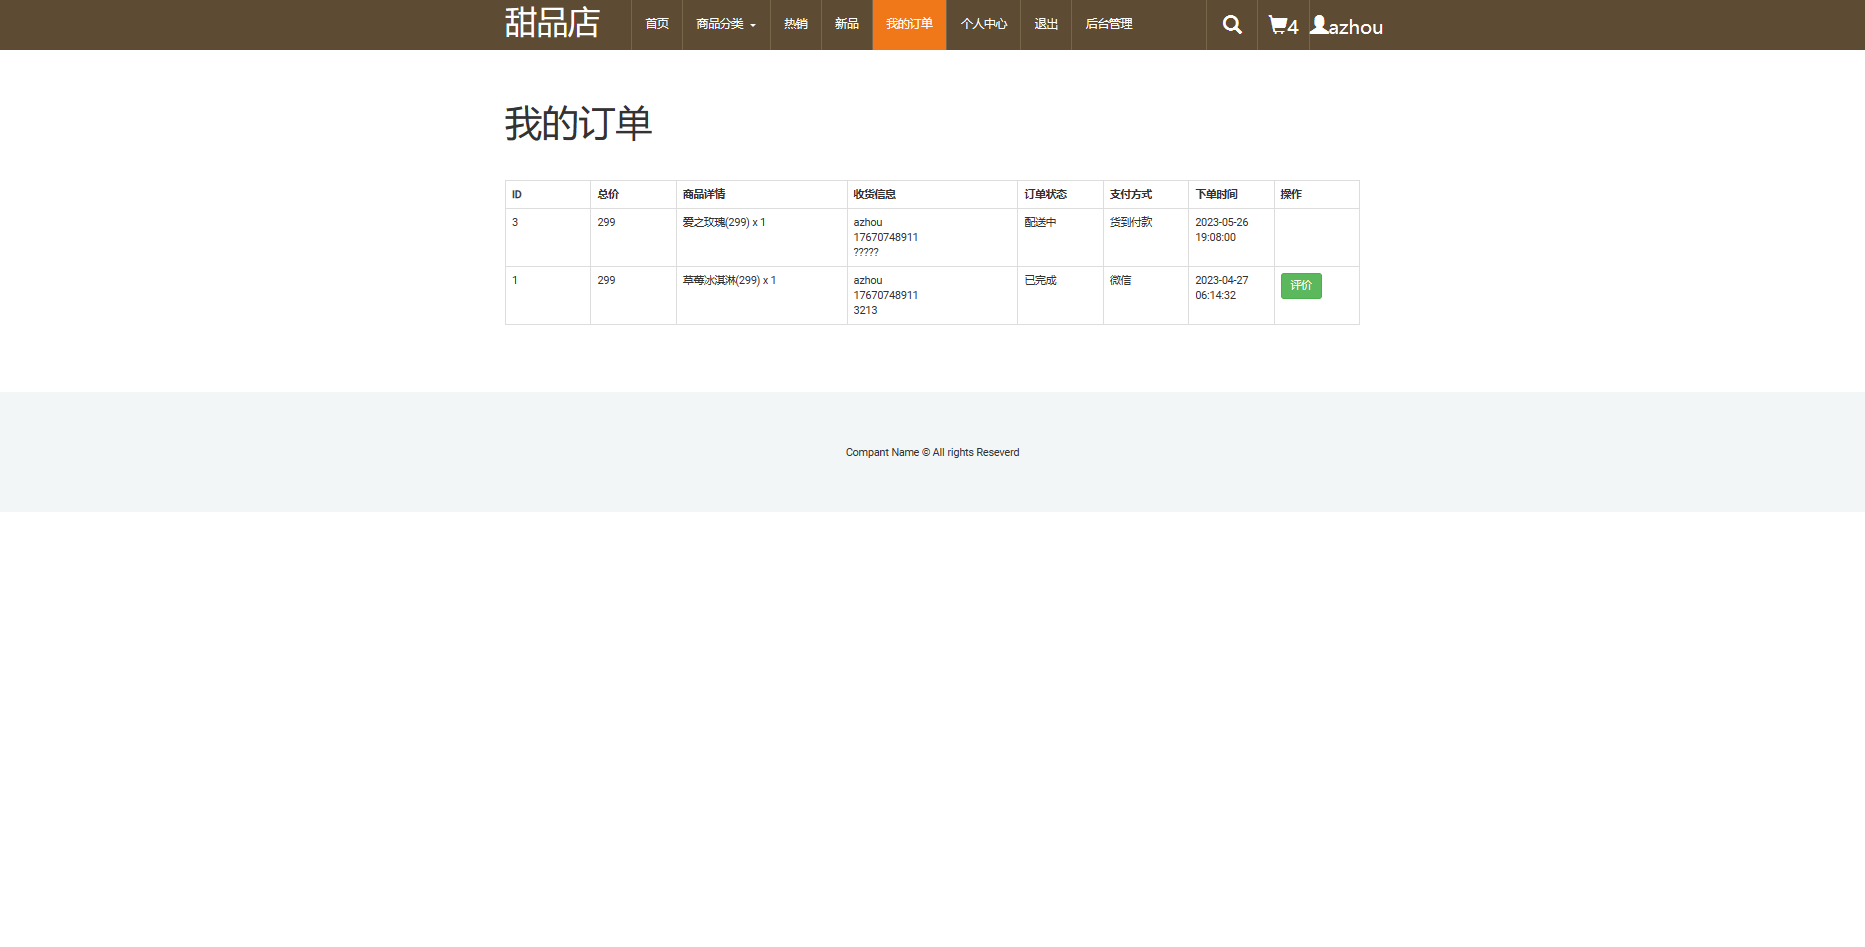Go to 首页 in the navigation bar

657,24
